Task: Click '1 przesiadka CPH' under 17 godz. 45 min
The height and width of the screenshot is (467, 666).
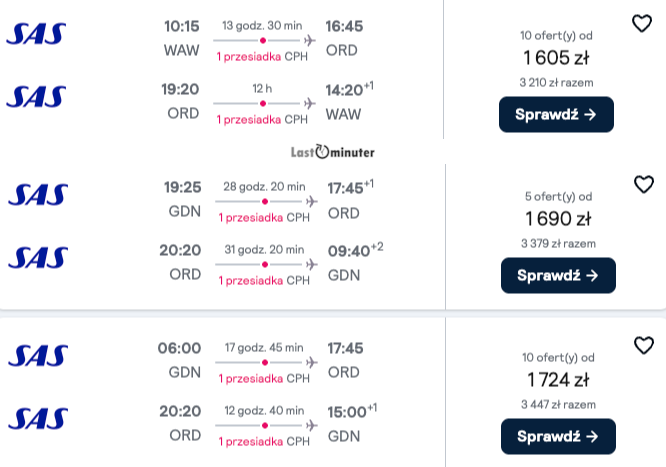Action: [x=264, y=379]
